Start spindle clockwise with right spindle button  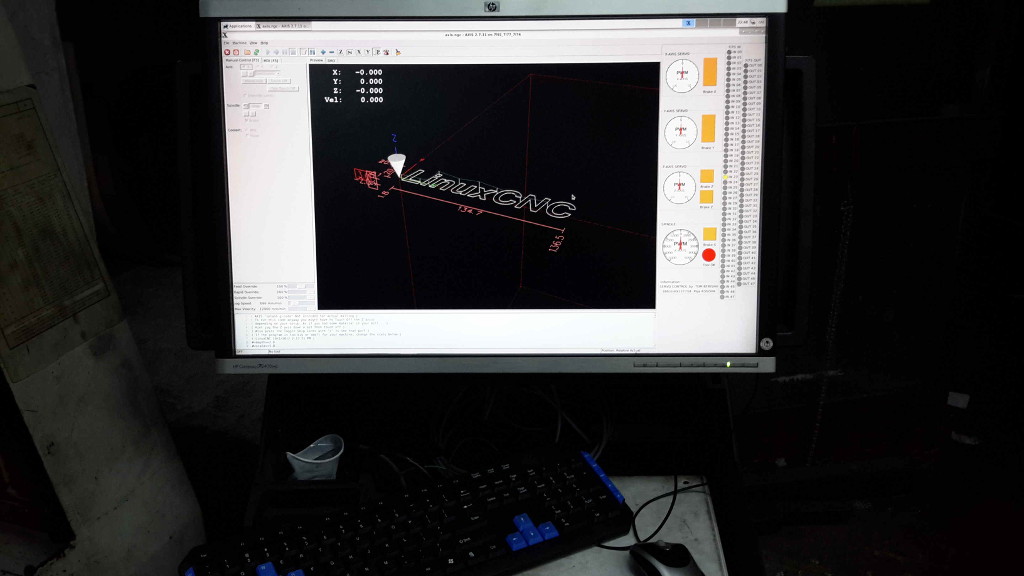point(266,106)
